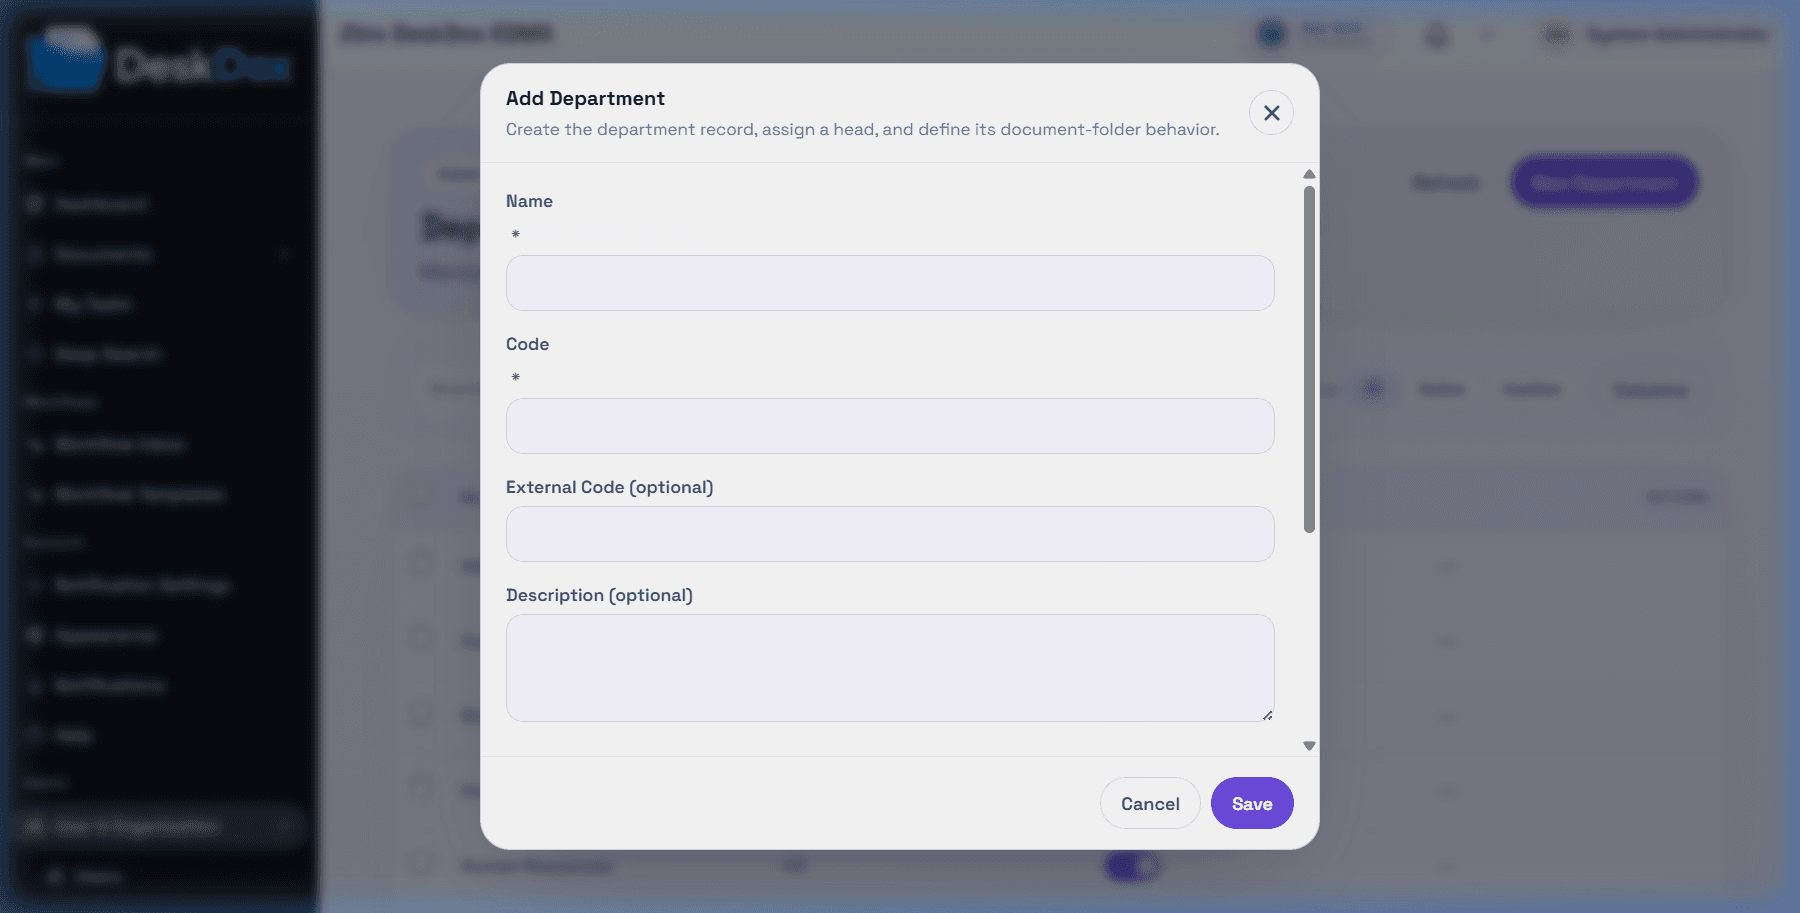The height and width of the screenshot is (913, 1800).
Task: Cancel the Add Department form
Action: click(x=1150, y=803)
